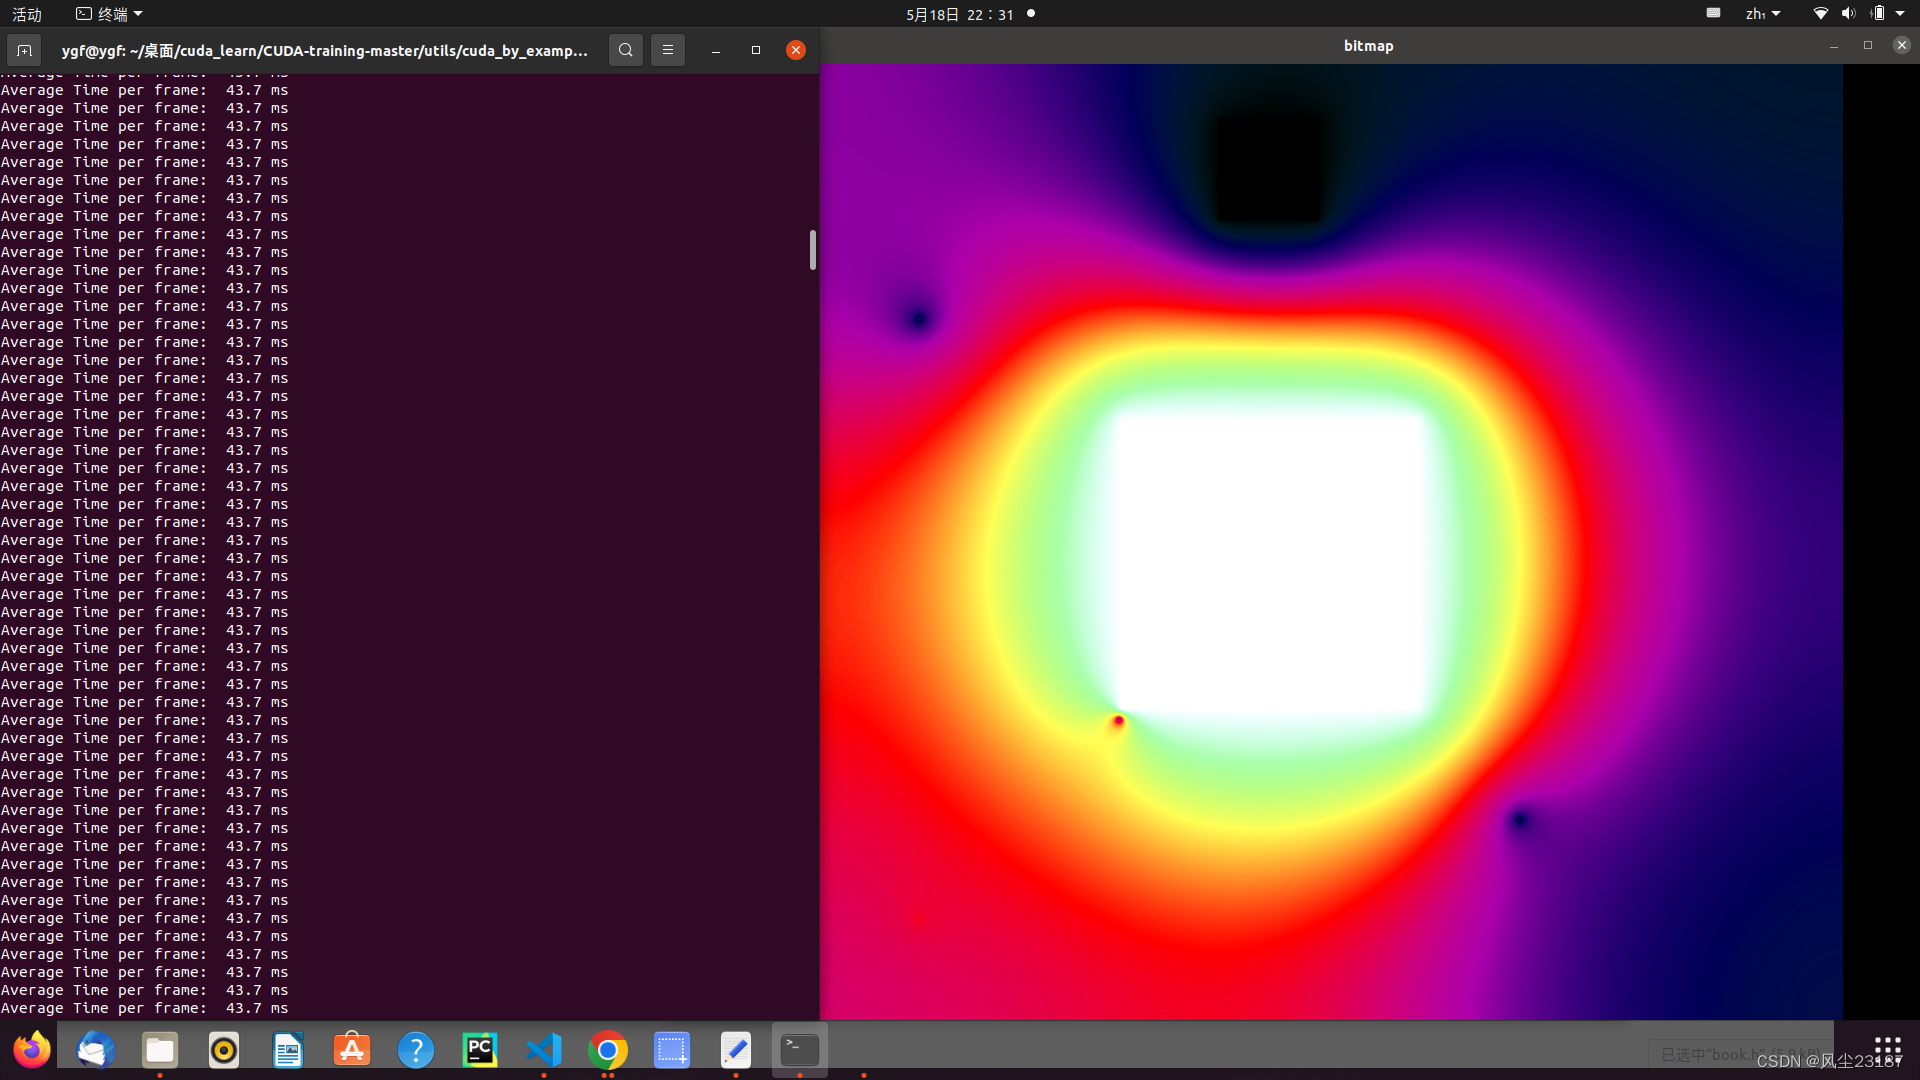Open the system status menu arrow
Viewport: 1920px width, 1080px height.
click(x=1900, y=14)
